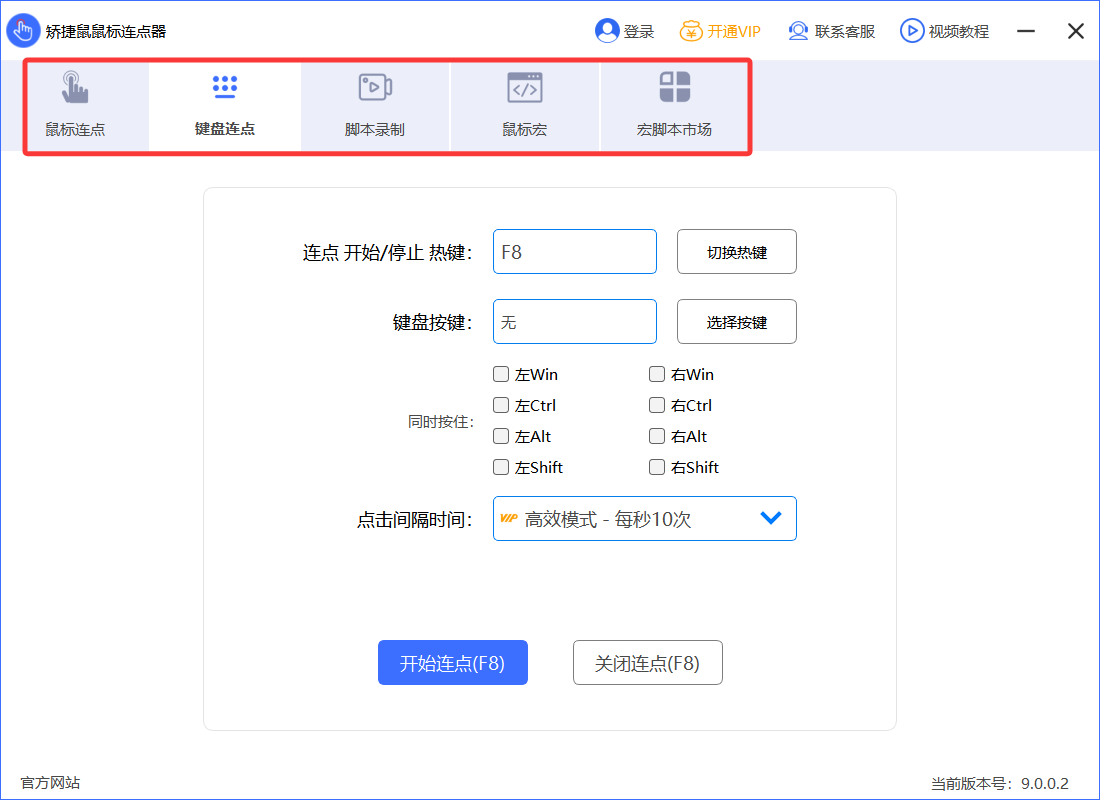Click the 关闭连点(F8) button
The height and width of the screenshot is (800, 1100).
[648, 662]
